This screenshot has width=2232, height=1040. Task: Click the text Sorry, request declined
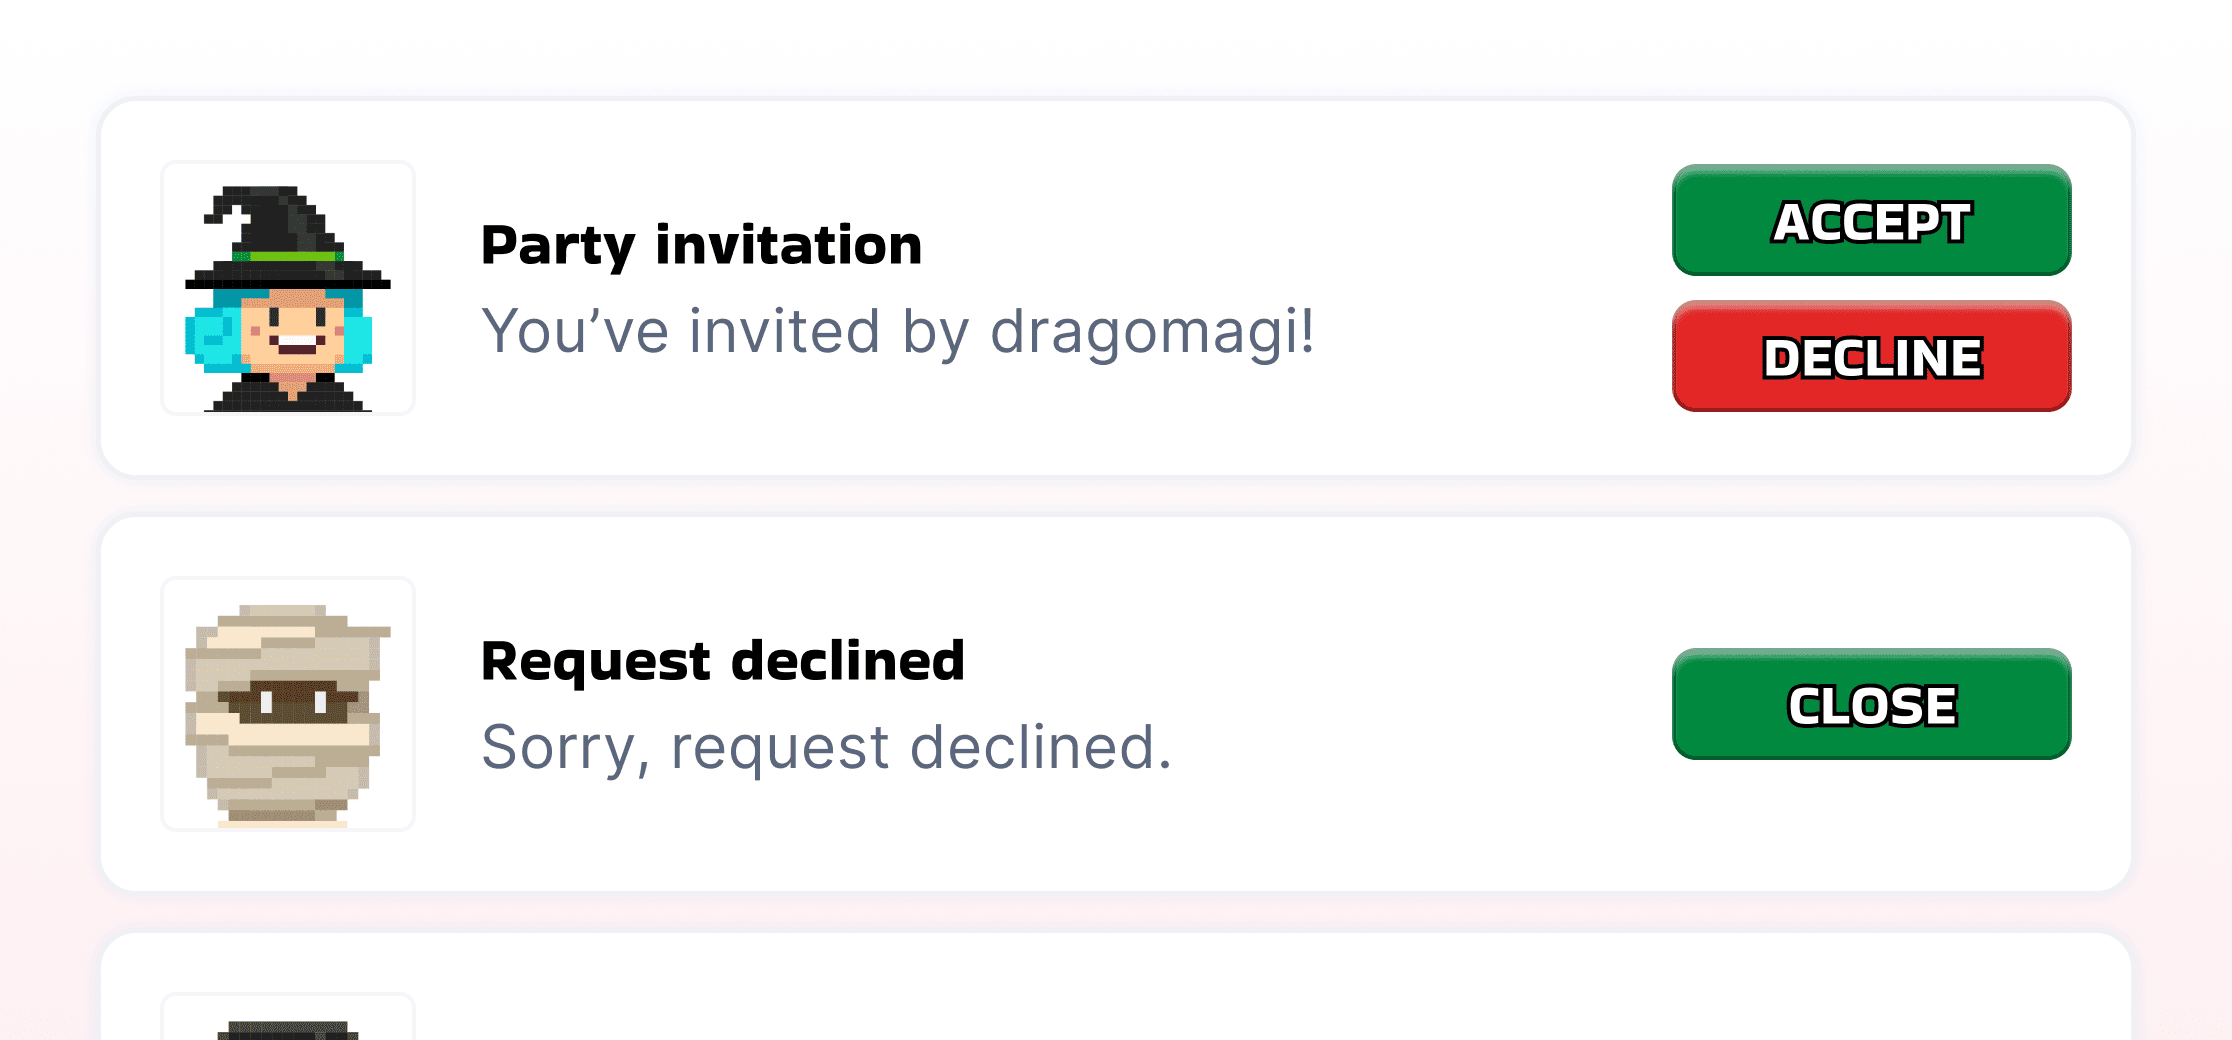pyautogui.click(x=826, y=747)
